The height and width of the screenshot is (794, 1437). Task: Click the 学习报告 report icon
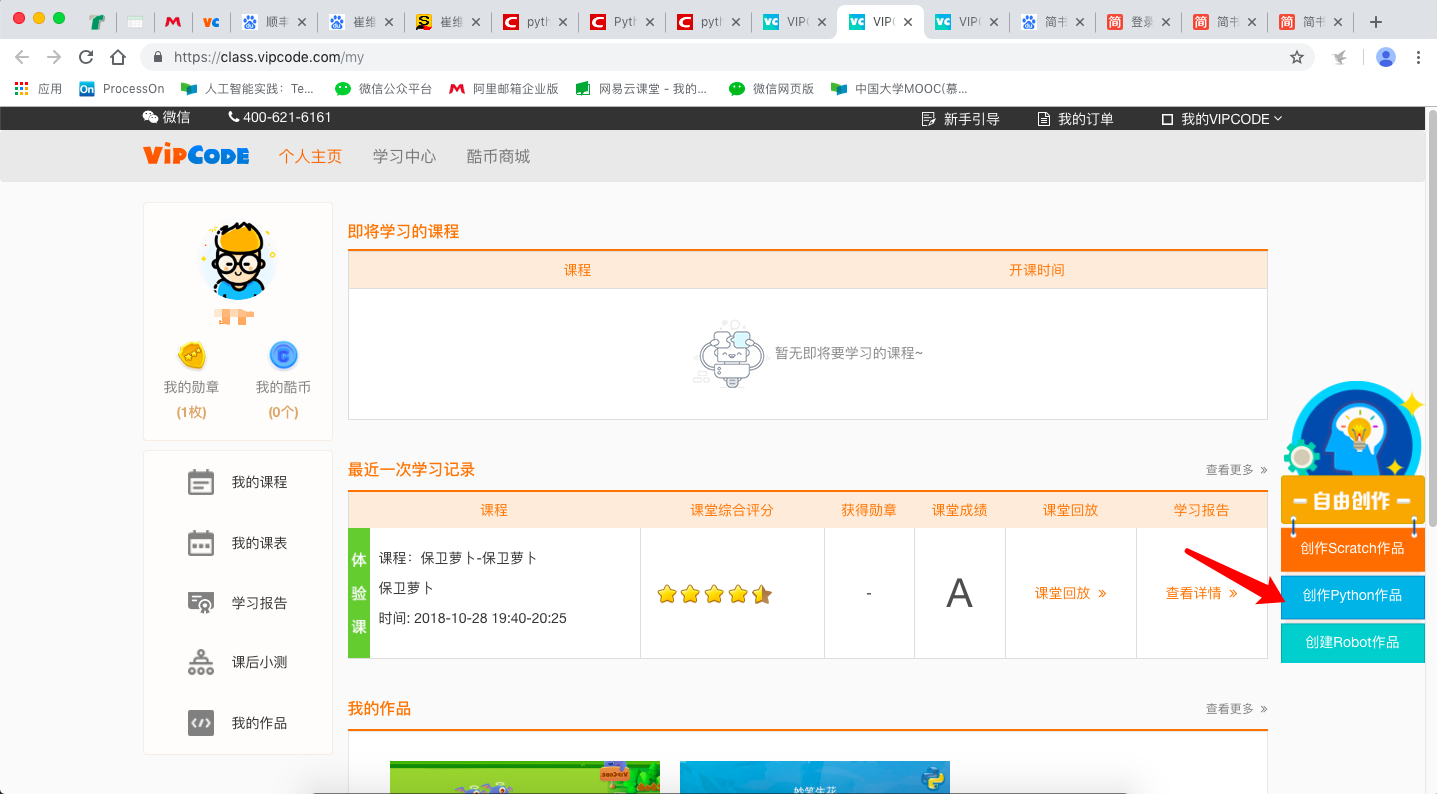pyautogui.click(x=201, y=603)
